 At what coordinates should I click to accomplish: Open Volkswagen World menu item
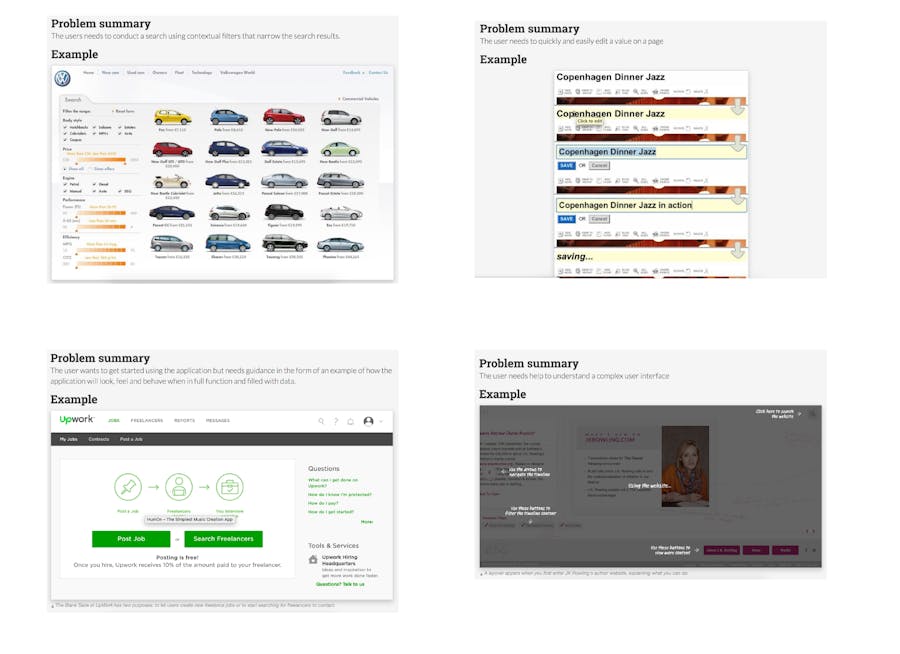click(x=238, y=72)
